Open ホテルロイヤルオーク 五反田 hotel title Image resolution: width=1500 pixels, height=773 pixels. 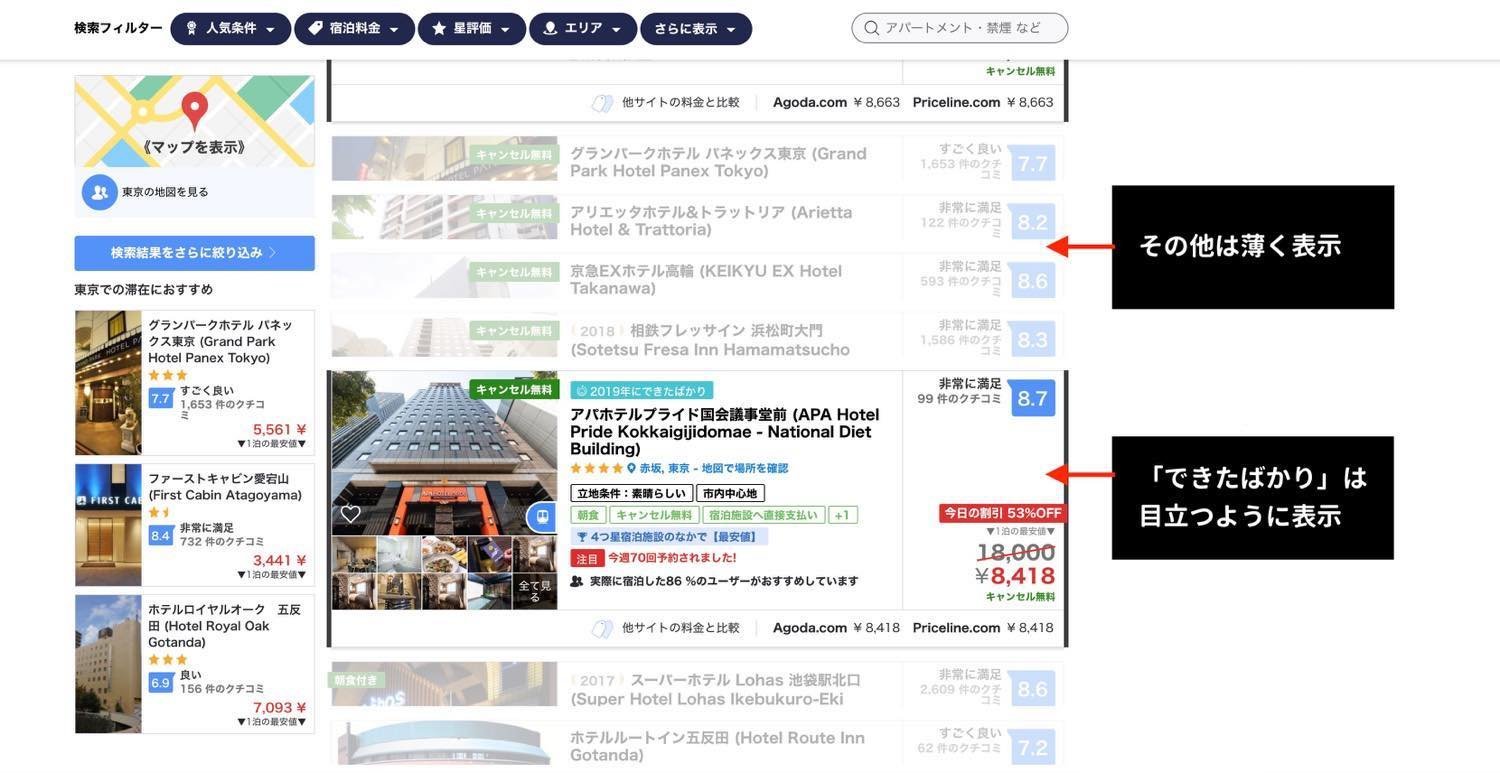(225, 626)
